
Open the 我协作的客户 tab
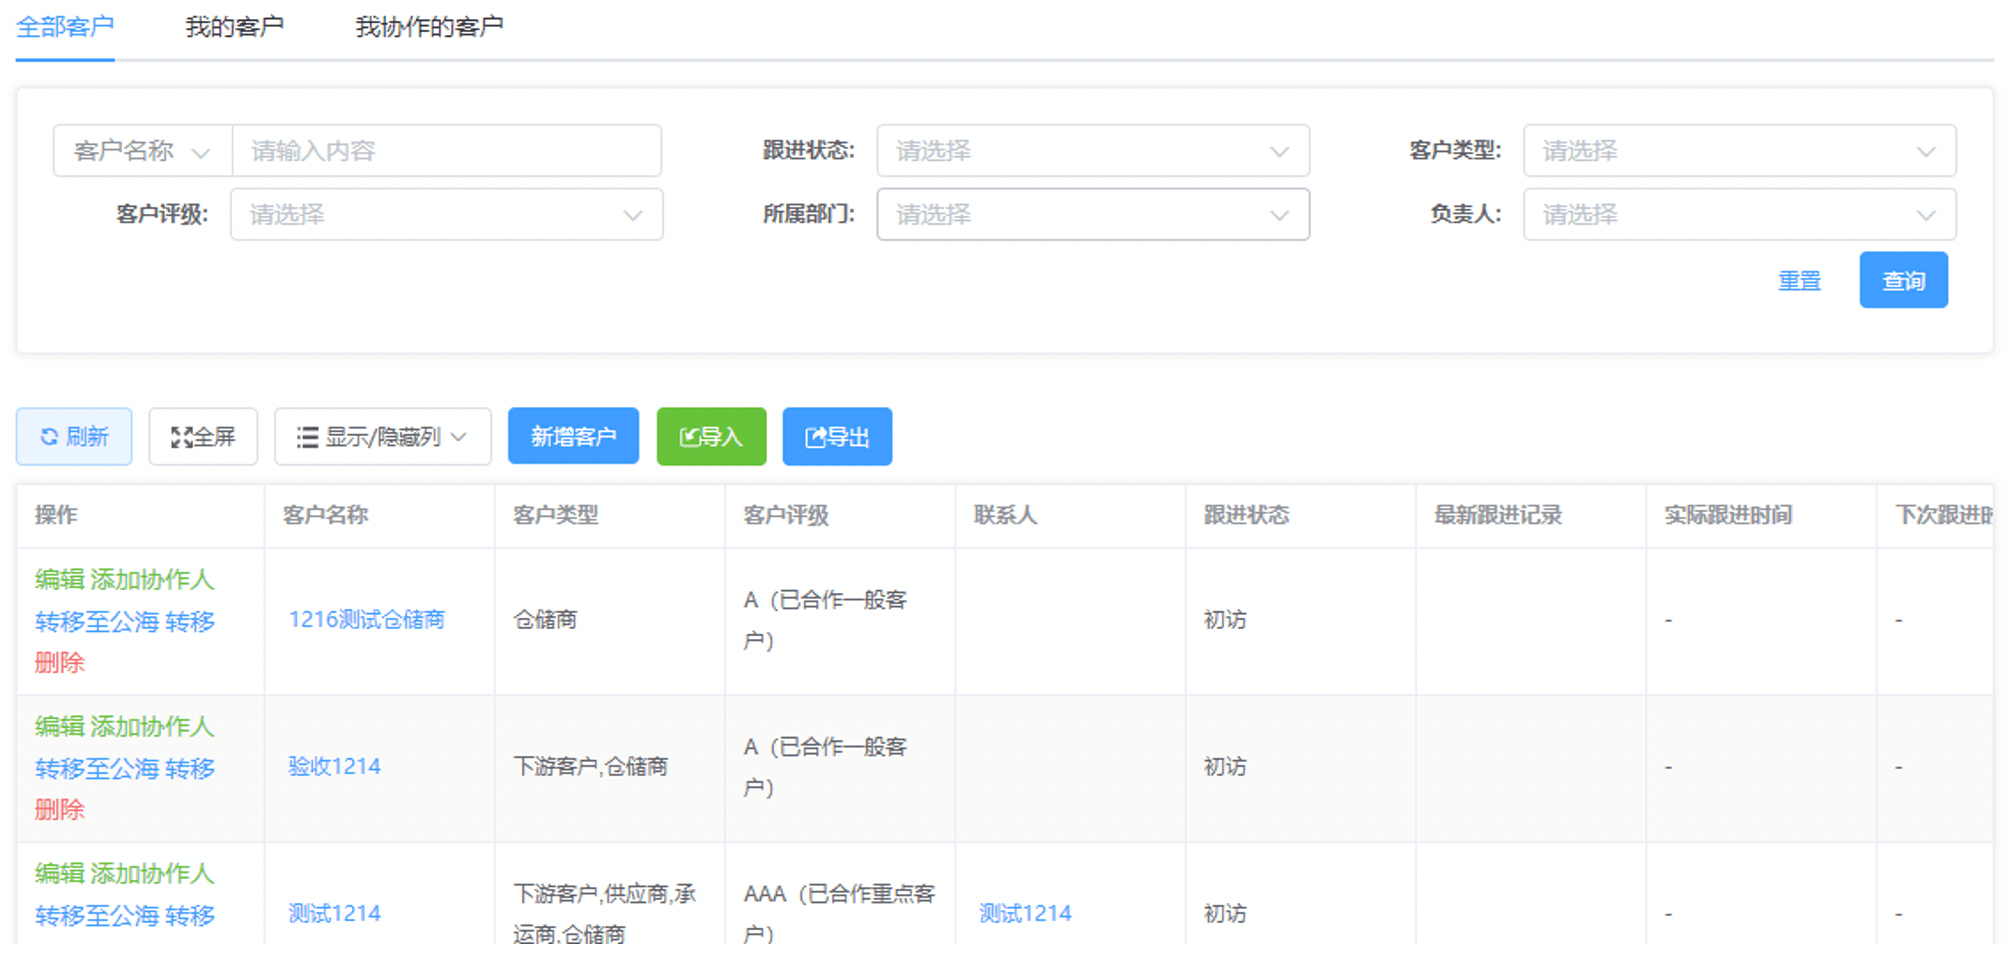pos(429,27)
